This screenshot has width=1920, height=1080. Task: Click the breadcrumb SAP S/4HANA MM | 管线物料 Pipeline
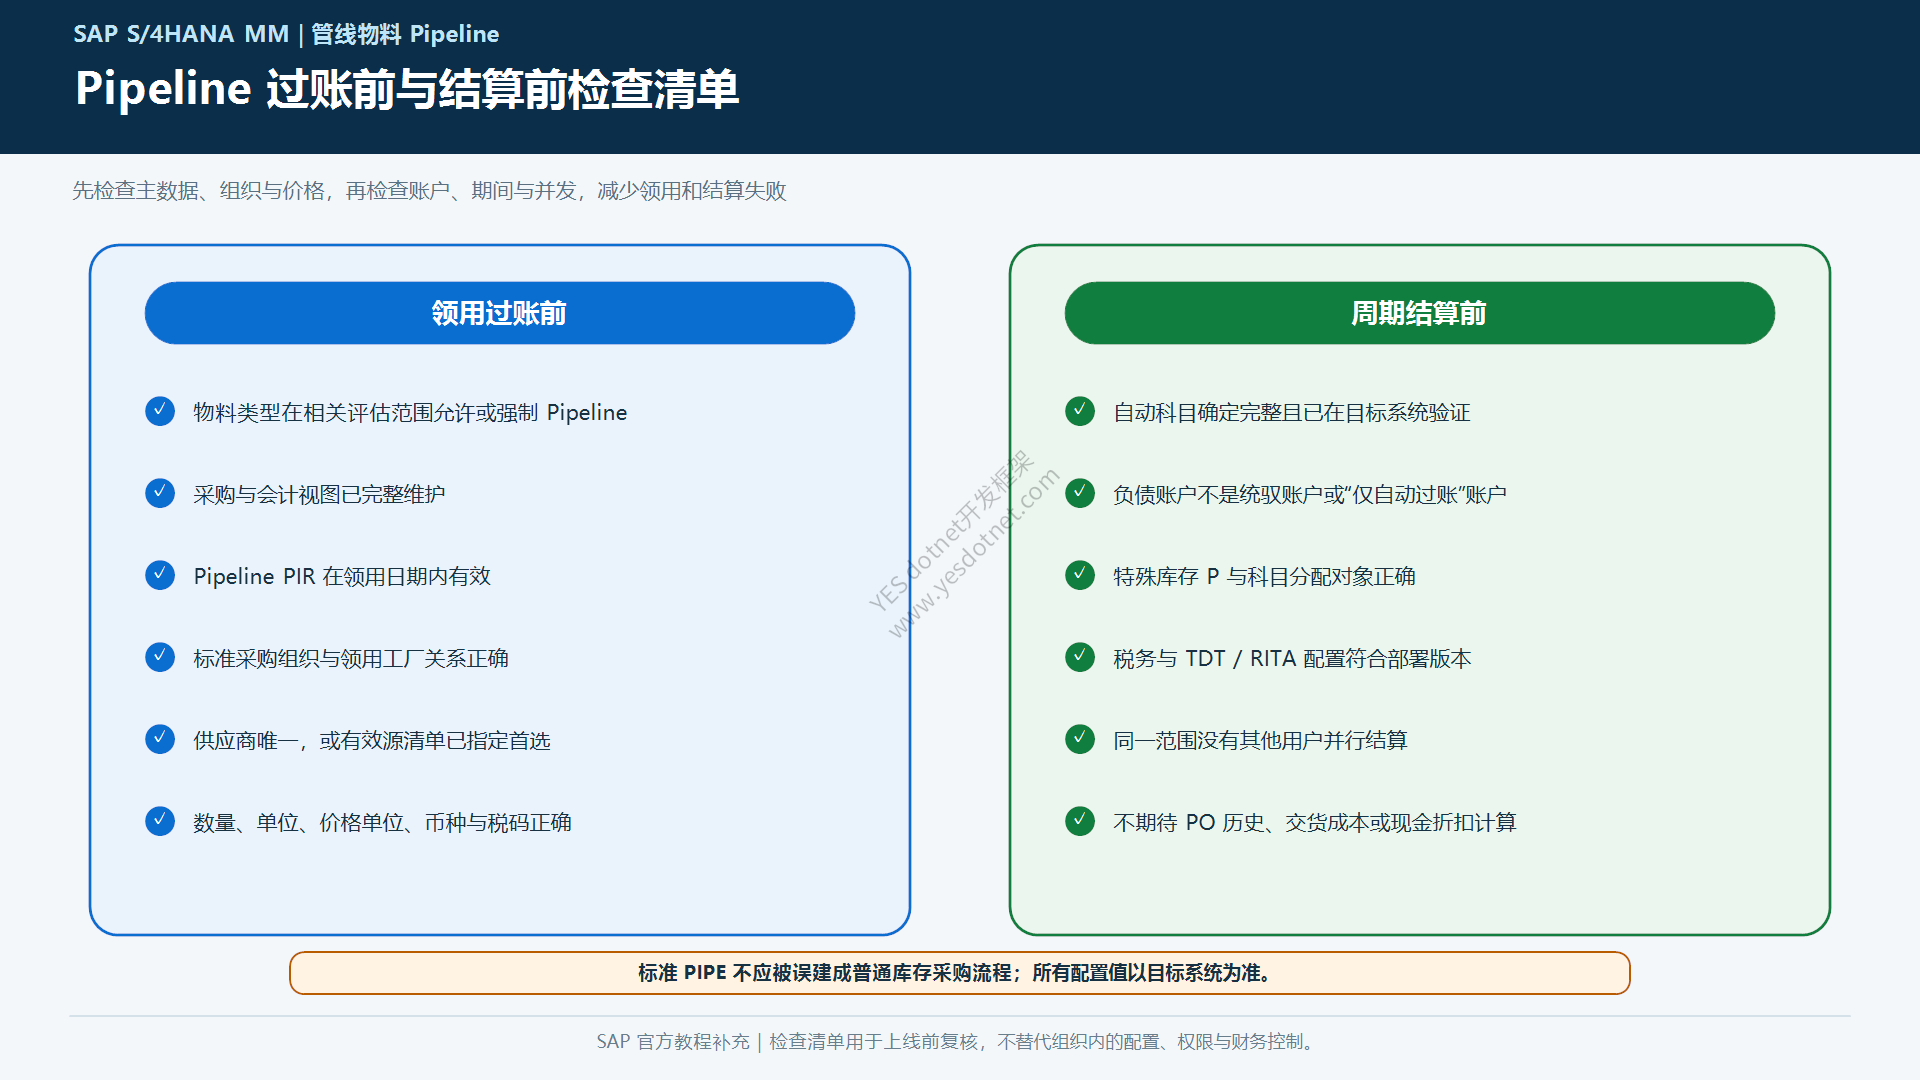(286, 34)
